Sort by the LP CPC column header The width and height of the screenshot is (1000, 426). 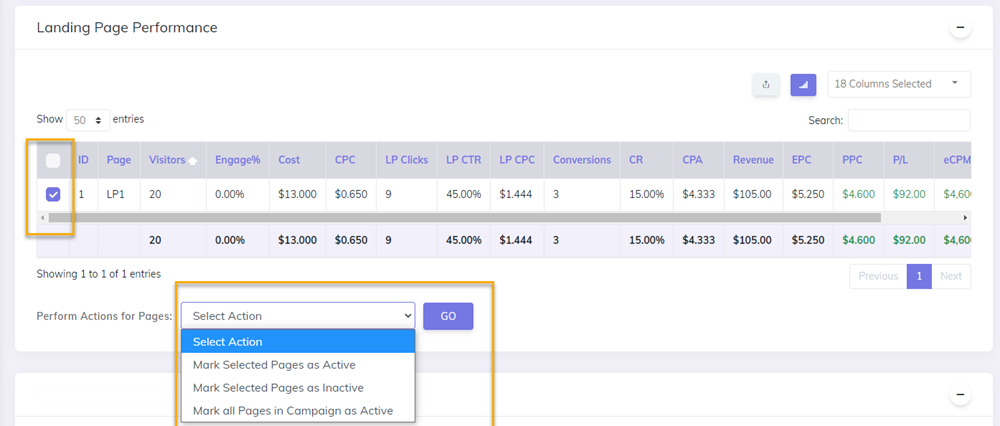[x=517, y=160]
